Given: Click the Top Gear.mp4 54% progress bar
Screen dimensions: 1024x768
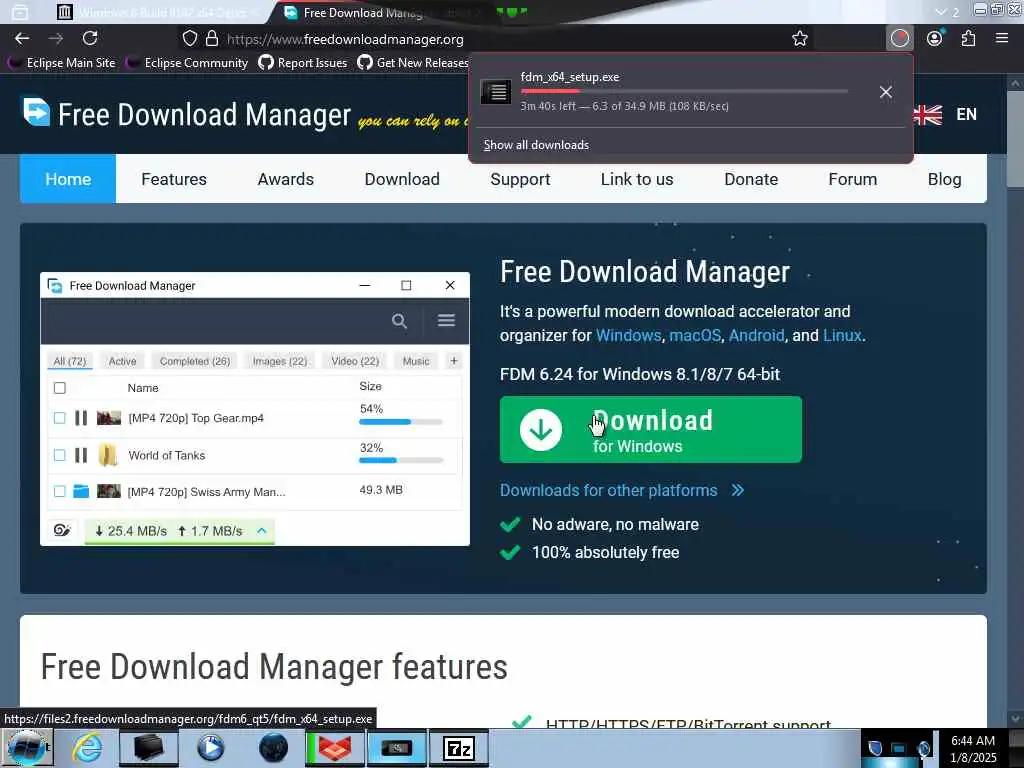Looking at the screenshot, I should [400, 422].
